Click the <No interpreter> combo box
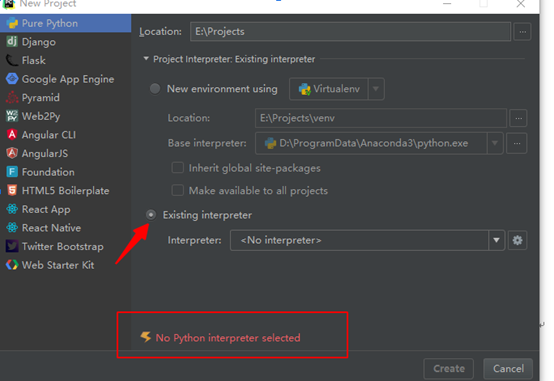 coord(367,240)
